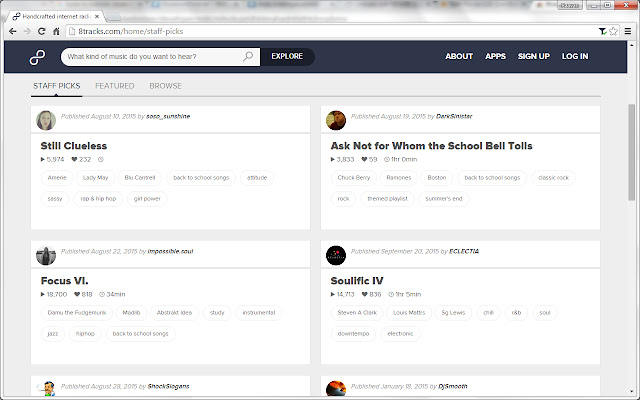Select the attitude tag
The width and height of the screenshot is (640, 400).
(257, 178)
